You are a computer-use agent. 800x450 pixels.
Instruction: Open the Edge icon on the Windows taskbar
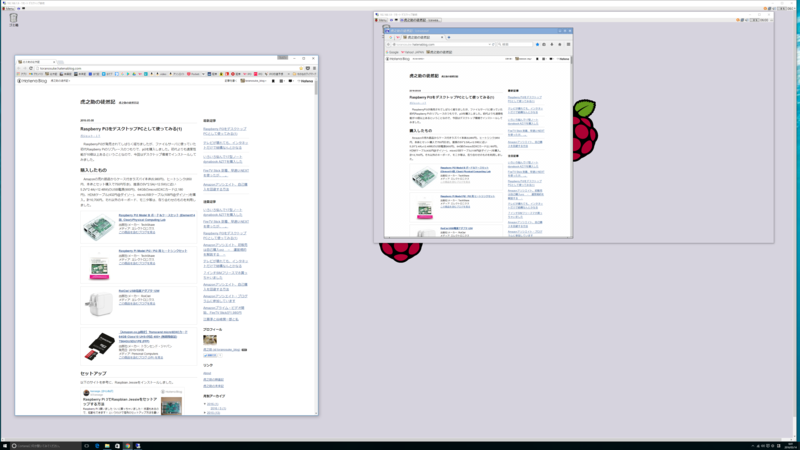tap(97, 446)
